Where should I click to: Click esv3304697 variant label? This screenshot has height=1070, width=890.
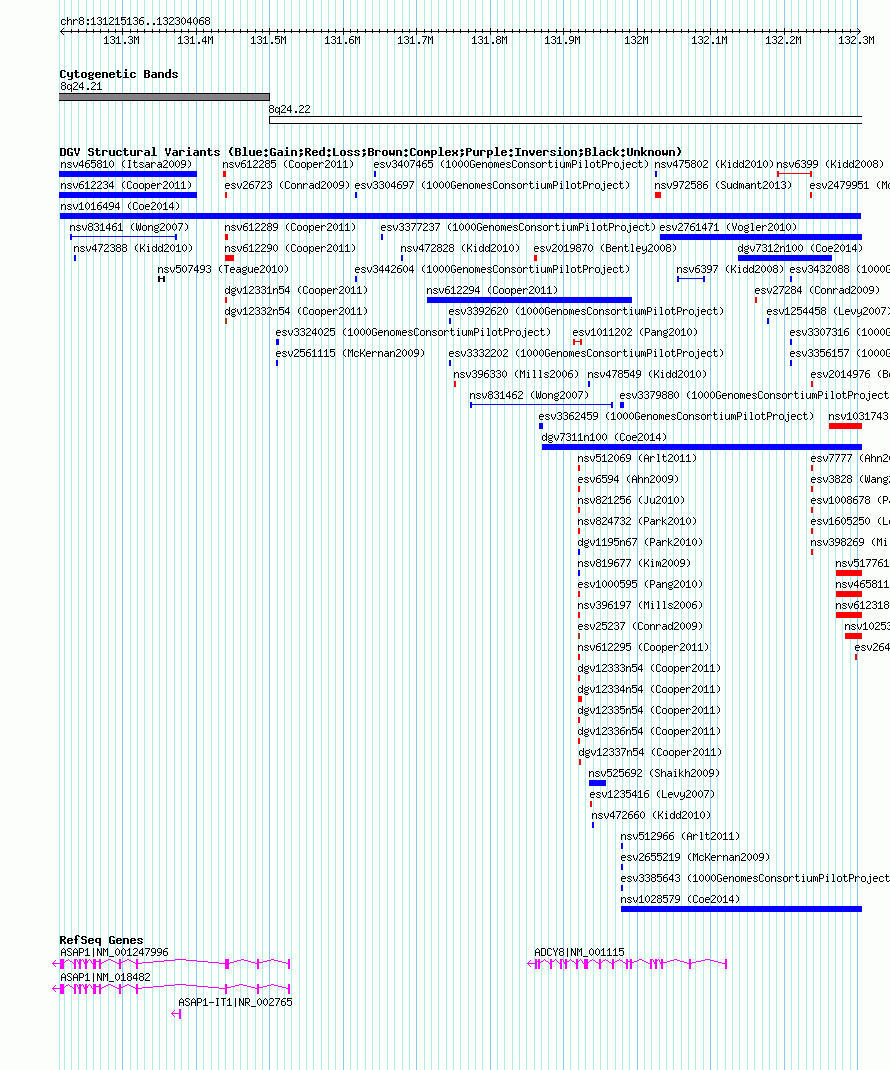(x=492, y=186)
